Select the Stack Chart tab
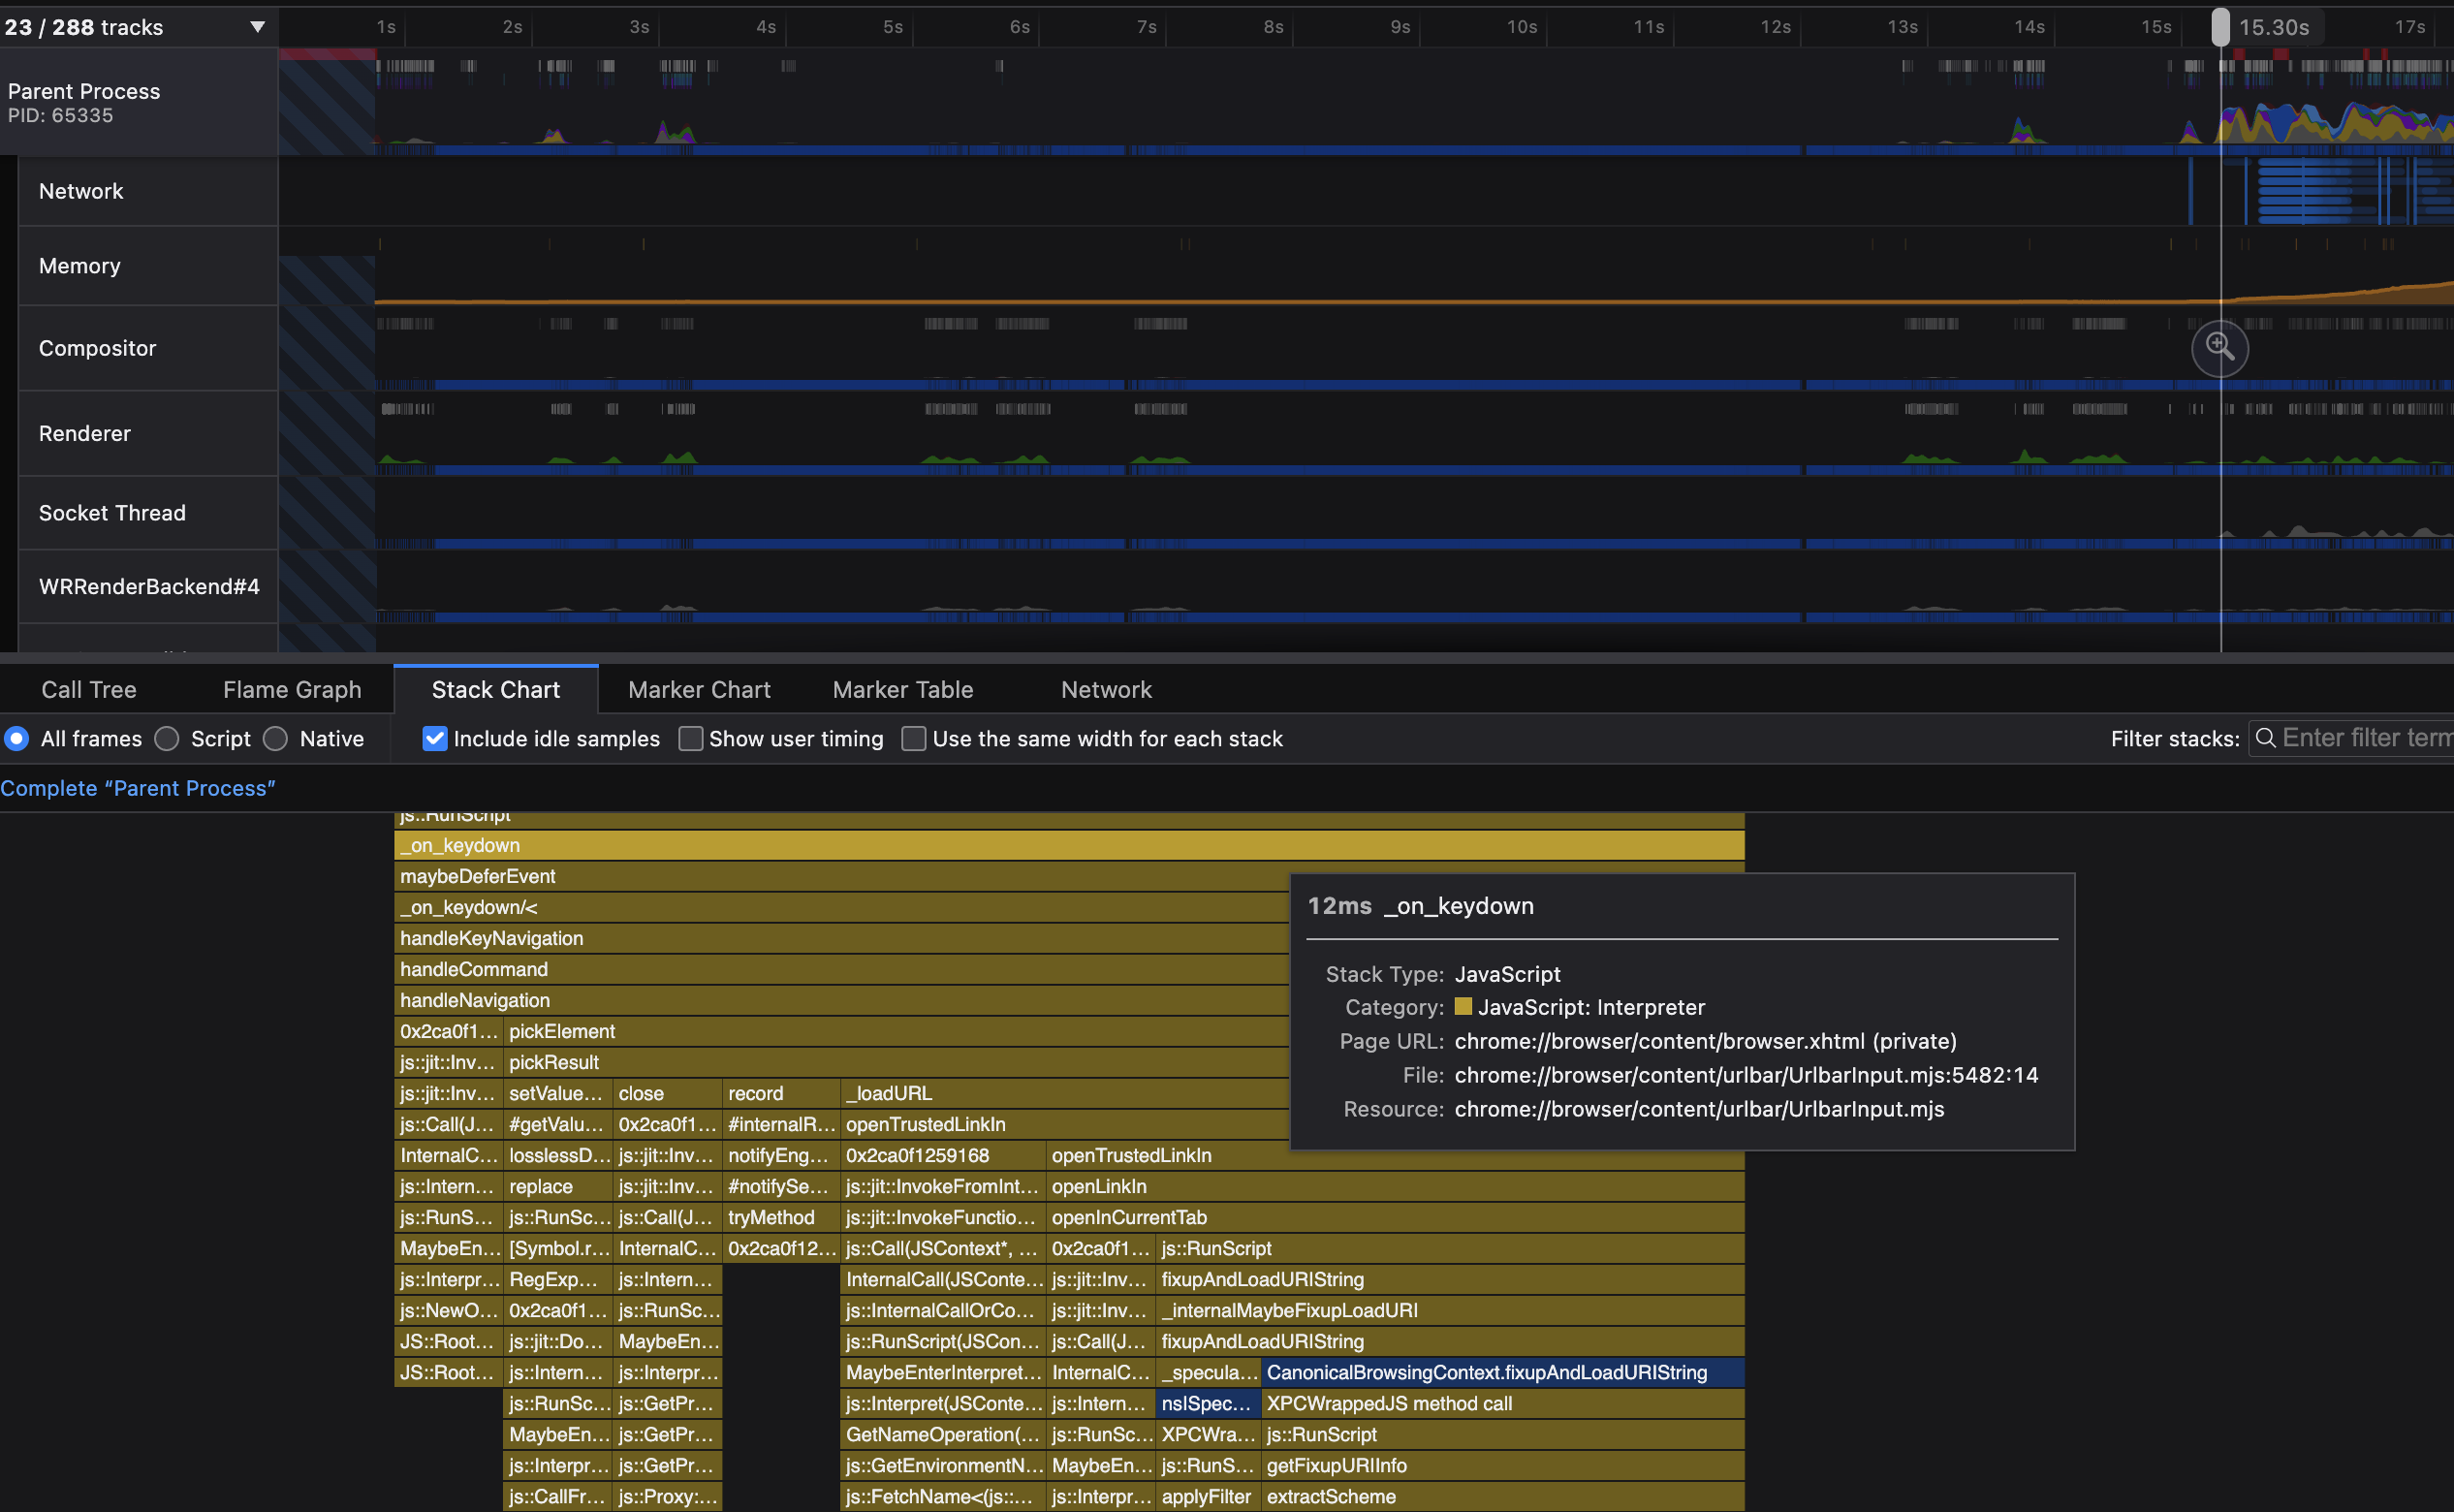 point(496,690)
